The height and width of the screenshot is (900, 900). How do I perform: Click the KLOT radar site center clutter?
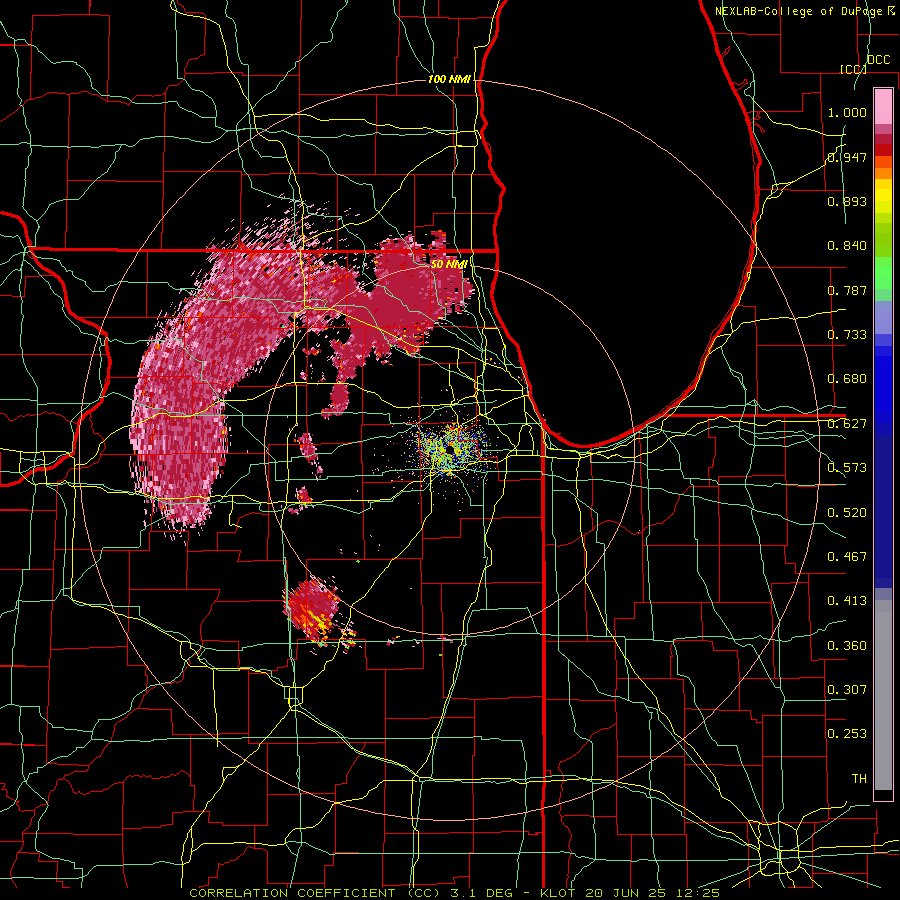(x=451, y=449)
